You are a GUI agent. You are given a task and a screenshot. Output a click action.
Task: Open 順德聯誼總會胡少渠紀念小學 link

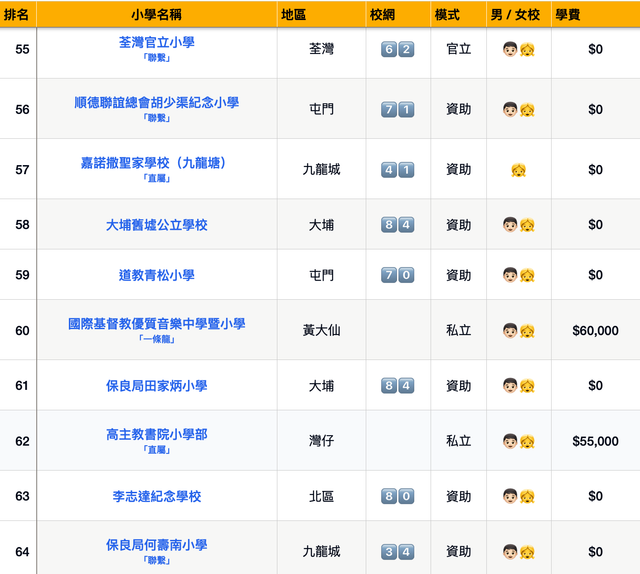[157, 102]
